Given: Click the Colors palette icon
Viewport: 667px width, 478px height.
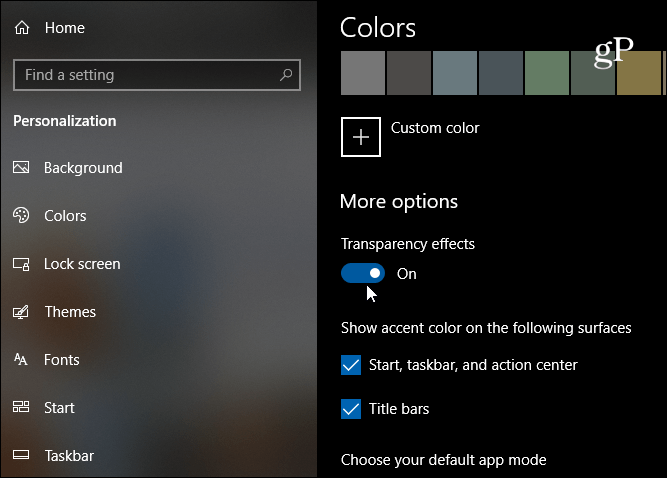Looking at the screenshot, I should point(21,215).
